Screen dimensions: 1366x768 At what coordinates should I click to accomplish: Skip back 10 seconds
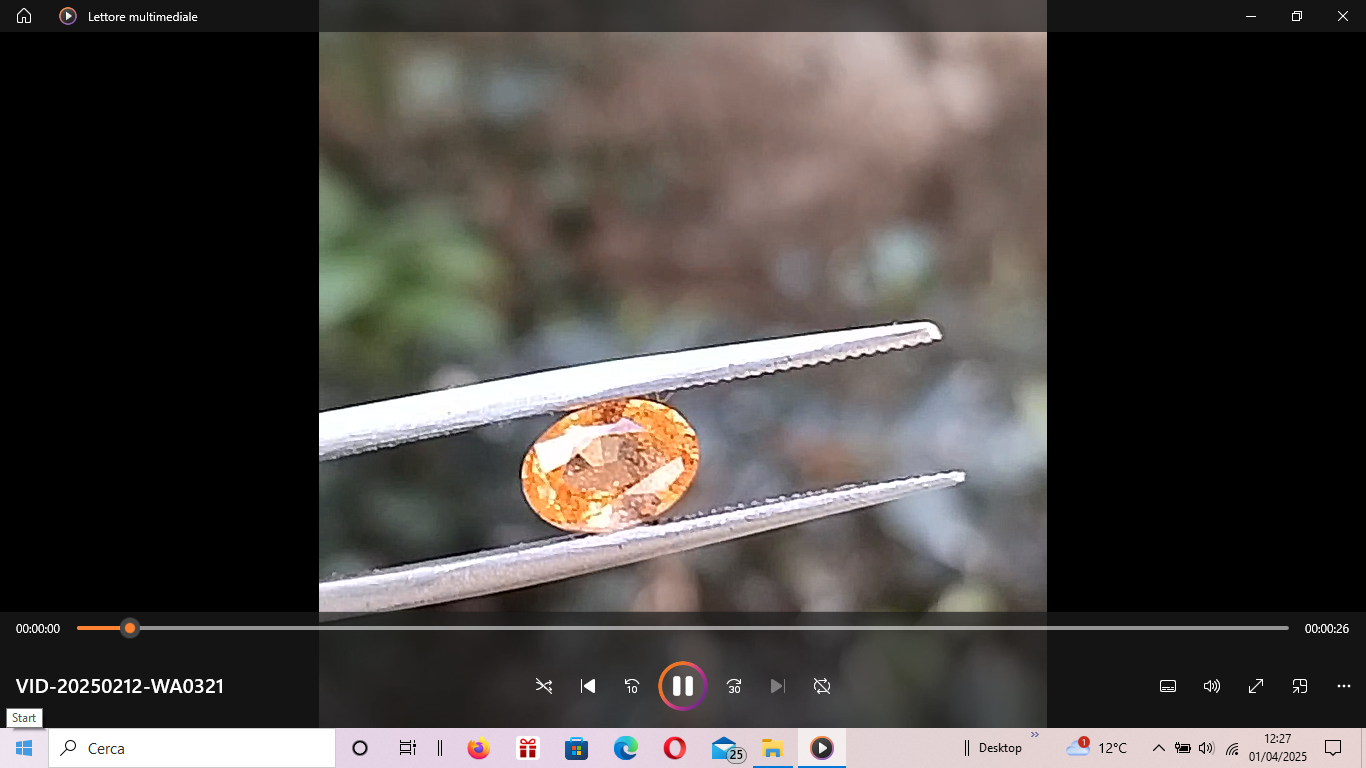coord(632,686)
